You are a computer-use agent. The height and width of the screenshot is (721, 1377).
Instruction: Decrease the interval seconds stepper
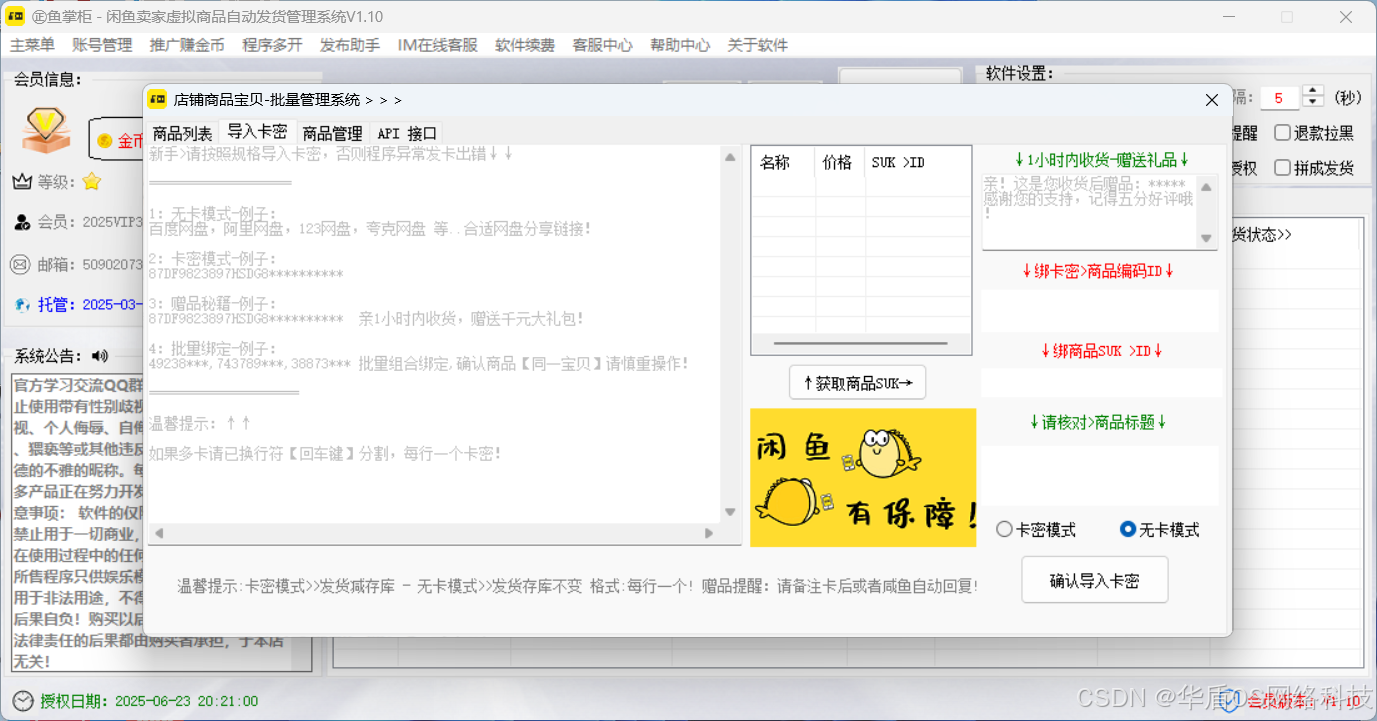[1313, 103]
